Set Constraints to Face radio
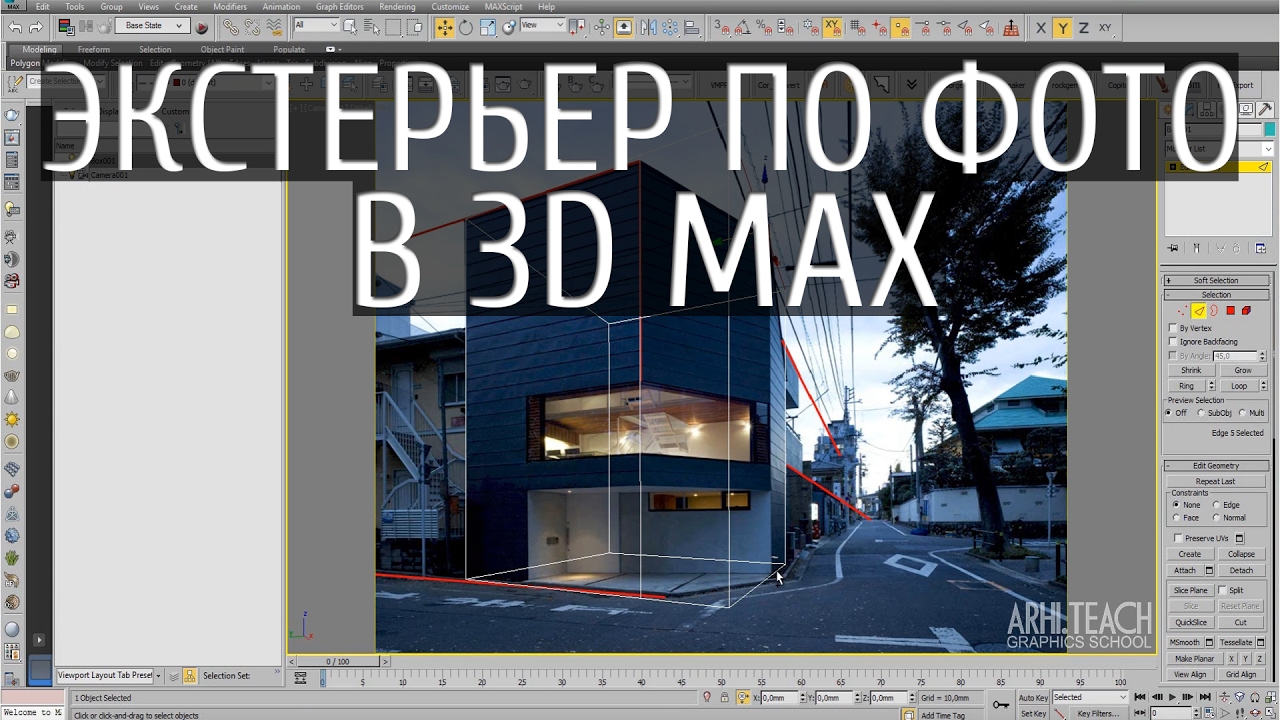Screen dimensions: 1280x720 point(1176,518)
